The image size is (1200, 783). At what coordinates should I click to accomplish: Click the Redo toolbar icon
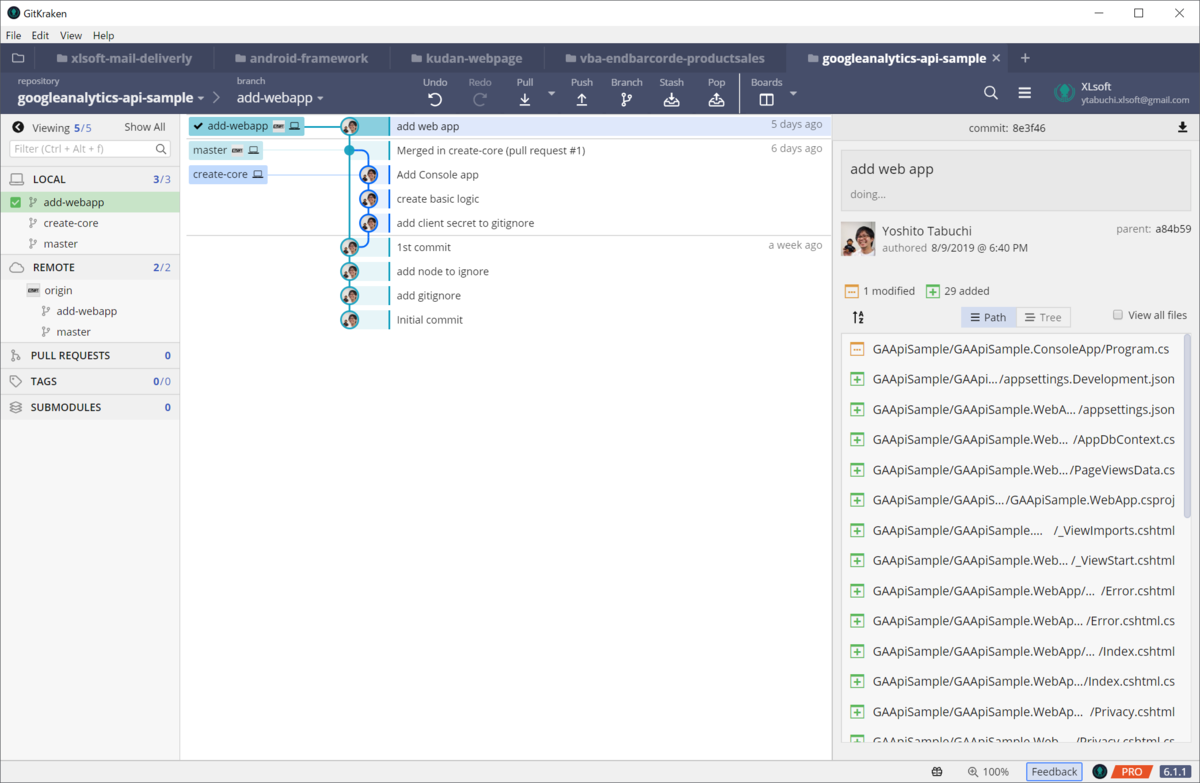click(480, 99)
